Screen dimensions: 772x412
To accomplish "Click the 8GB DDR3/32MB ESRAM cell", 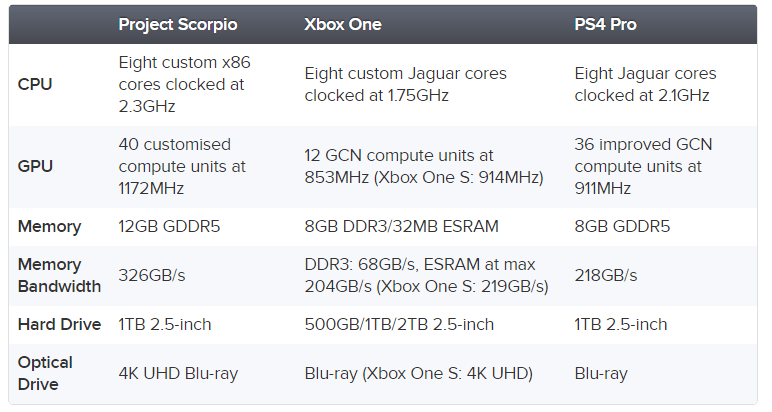I will (401, 226).
